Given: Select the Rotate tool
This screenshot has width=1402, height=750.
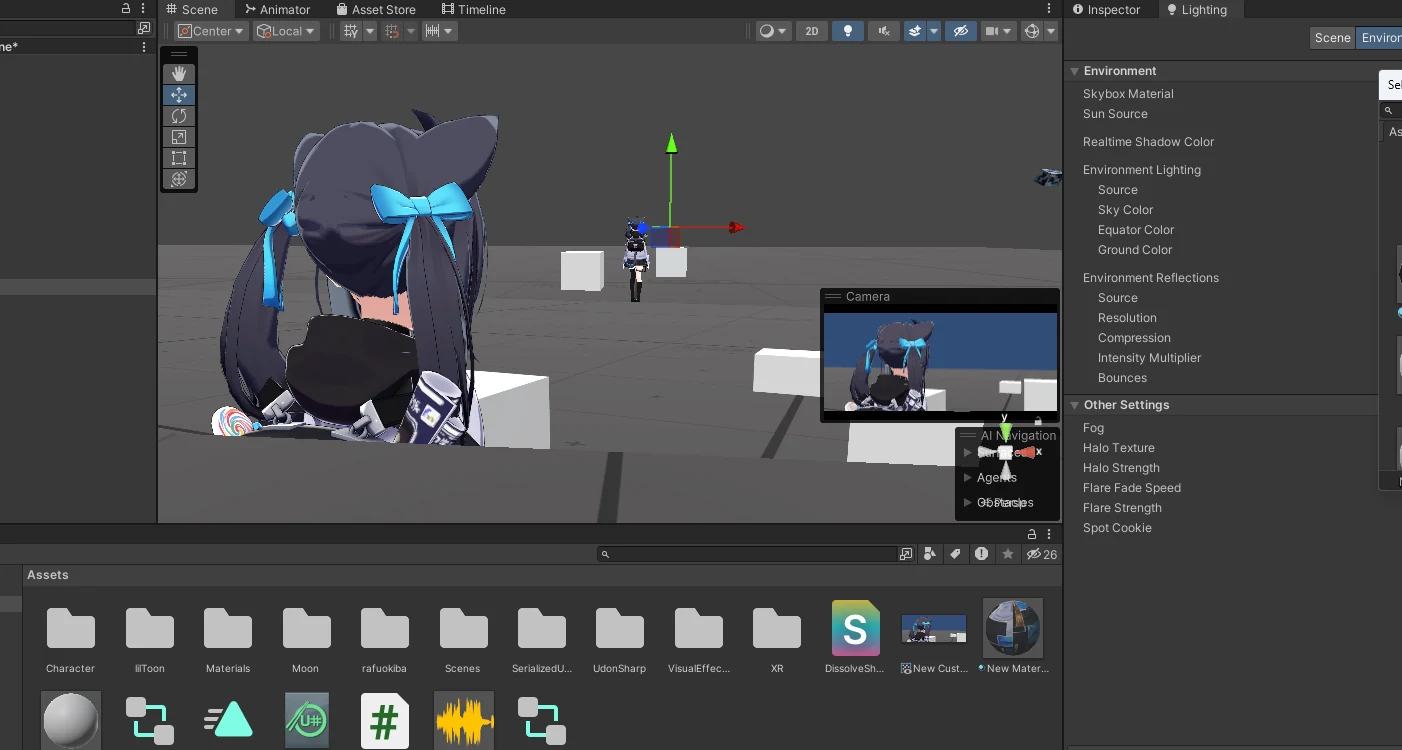Looking at the screenshot, I should (179, 116).
